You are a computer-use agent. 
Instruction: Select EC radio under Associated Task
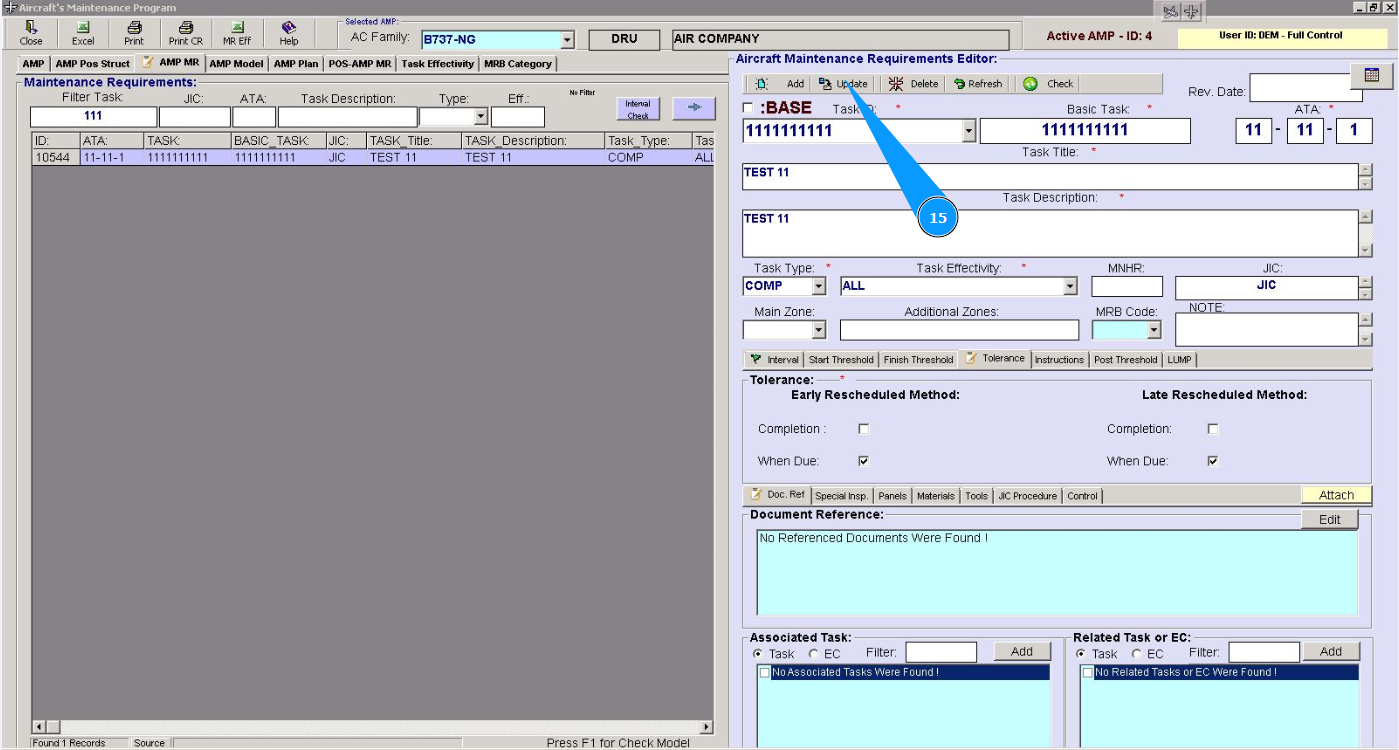pyautogui.click(x=813, y=654)
